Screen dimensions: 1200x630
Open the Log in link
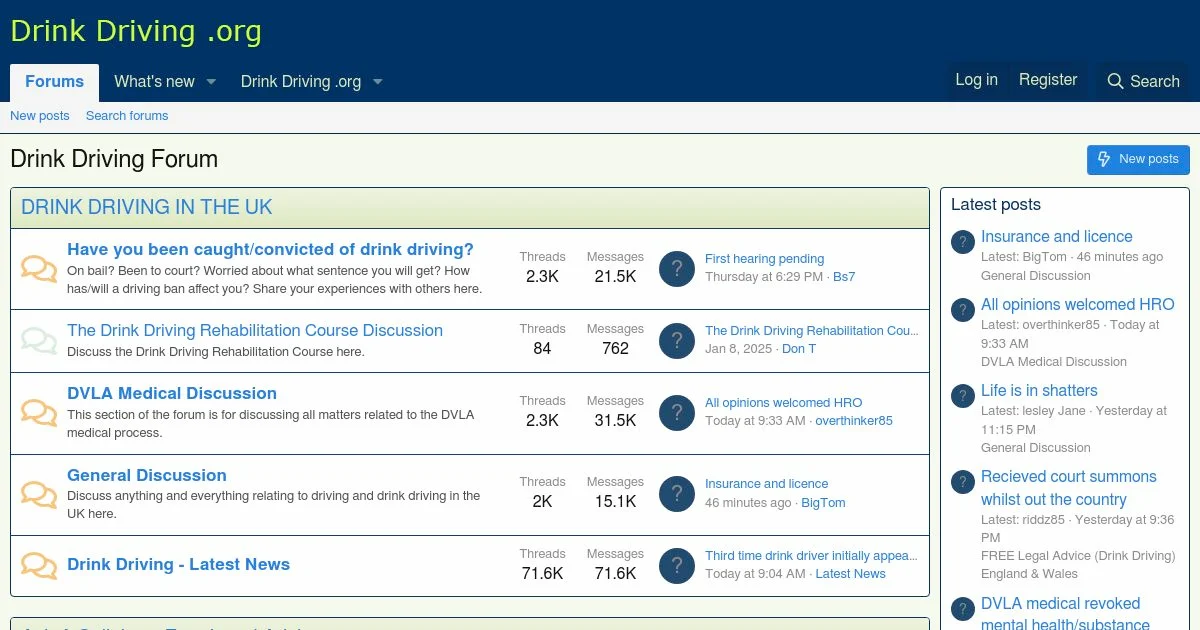click(x=976, y=80)
